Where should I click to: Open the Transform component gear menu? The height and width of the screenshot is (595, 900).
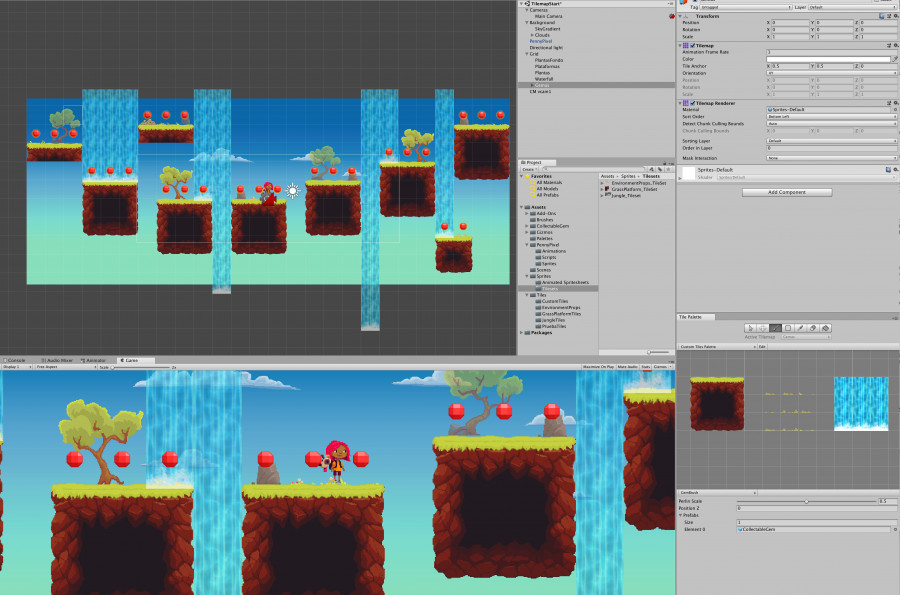coord(895,16)
